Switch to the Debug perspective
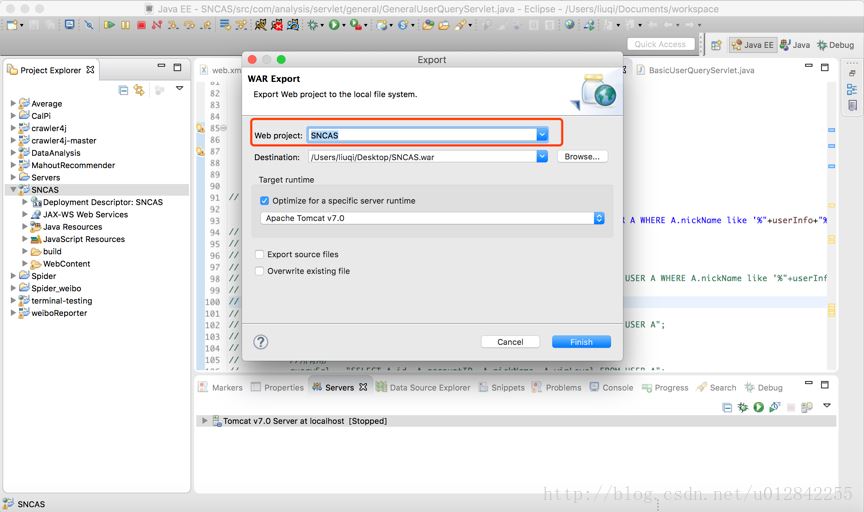 click(835, 45)
